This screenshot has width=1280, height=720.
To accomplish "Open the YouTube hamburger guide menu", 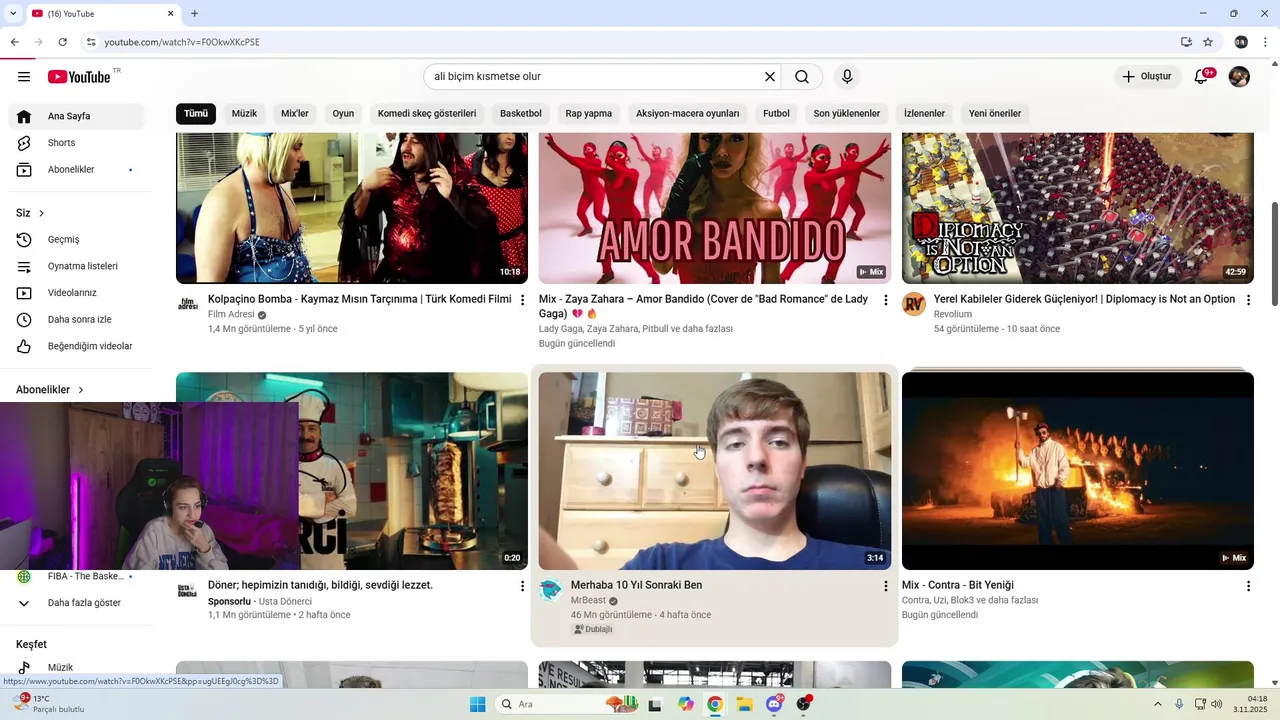I will tap(24, 77).
